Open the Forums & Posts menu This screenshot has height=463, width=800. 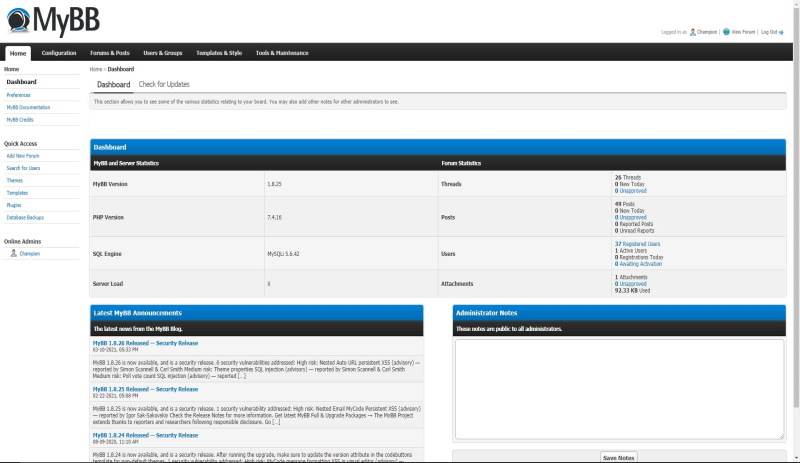[x=110, y=53]
